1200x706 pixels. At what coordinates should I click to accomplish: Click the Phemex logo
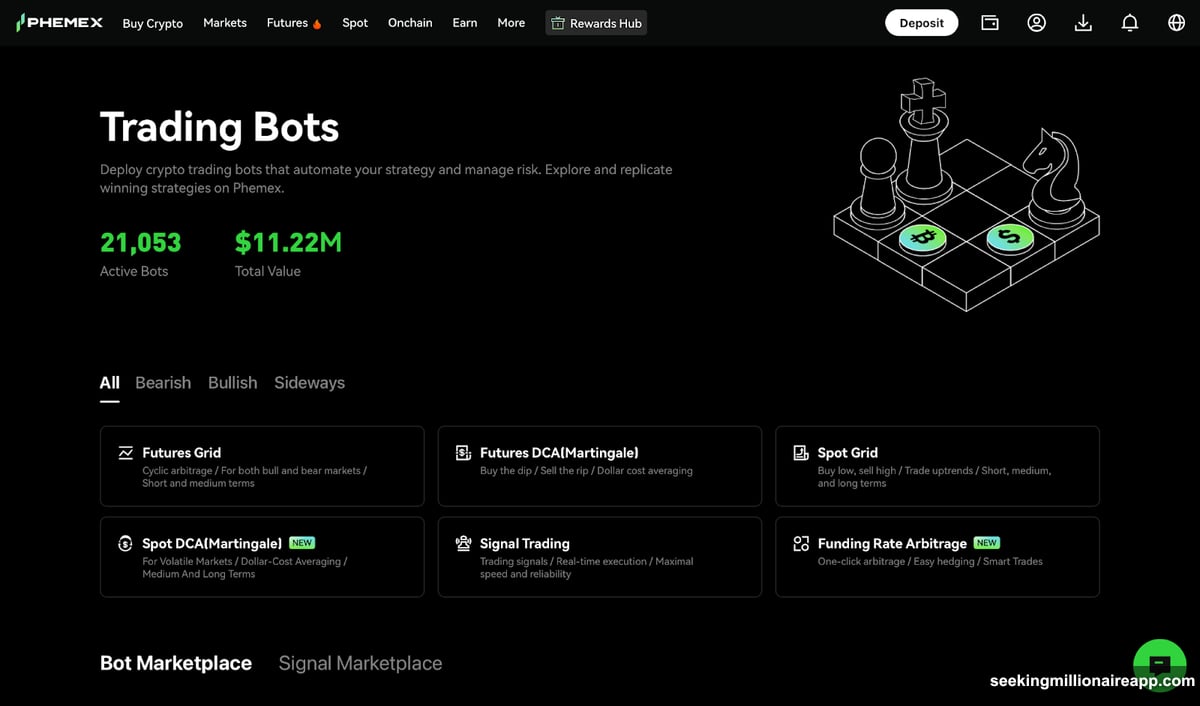(x=60, y=22)
